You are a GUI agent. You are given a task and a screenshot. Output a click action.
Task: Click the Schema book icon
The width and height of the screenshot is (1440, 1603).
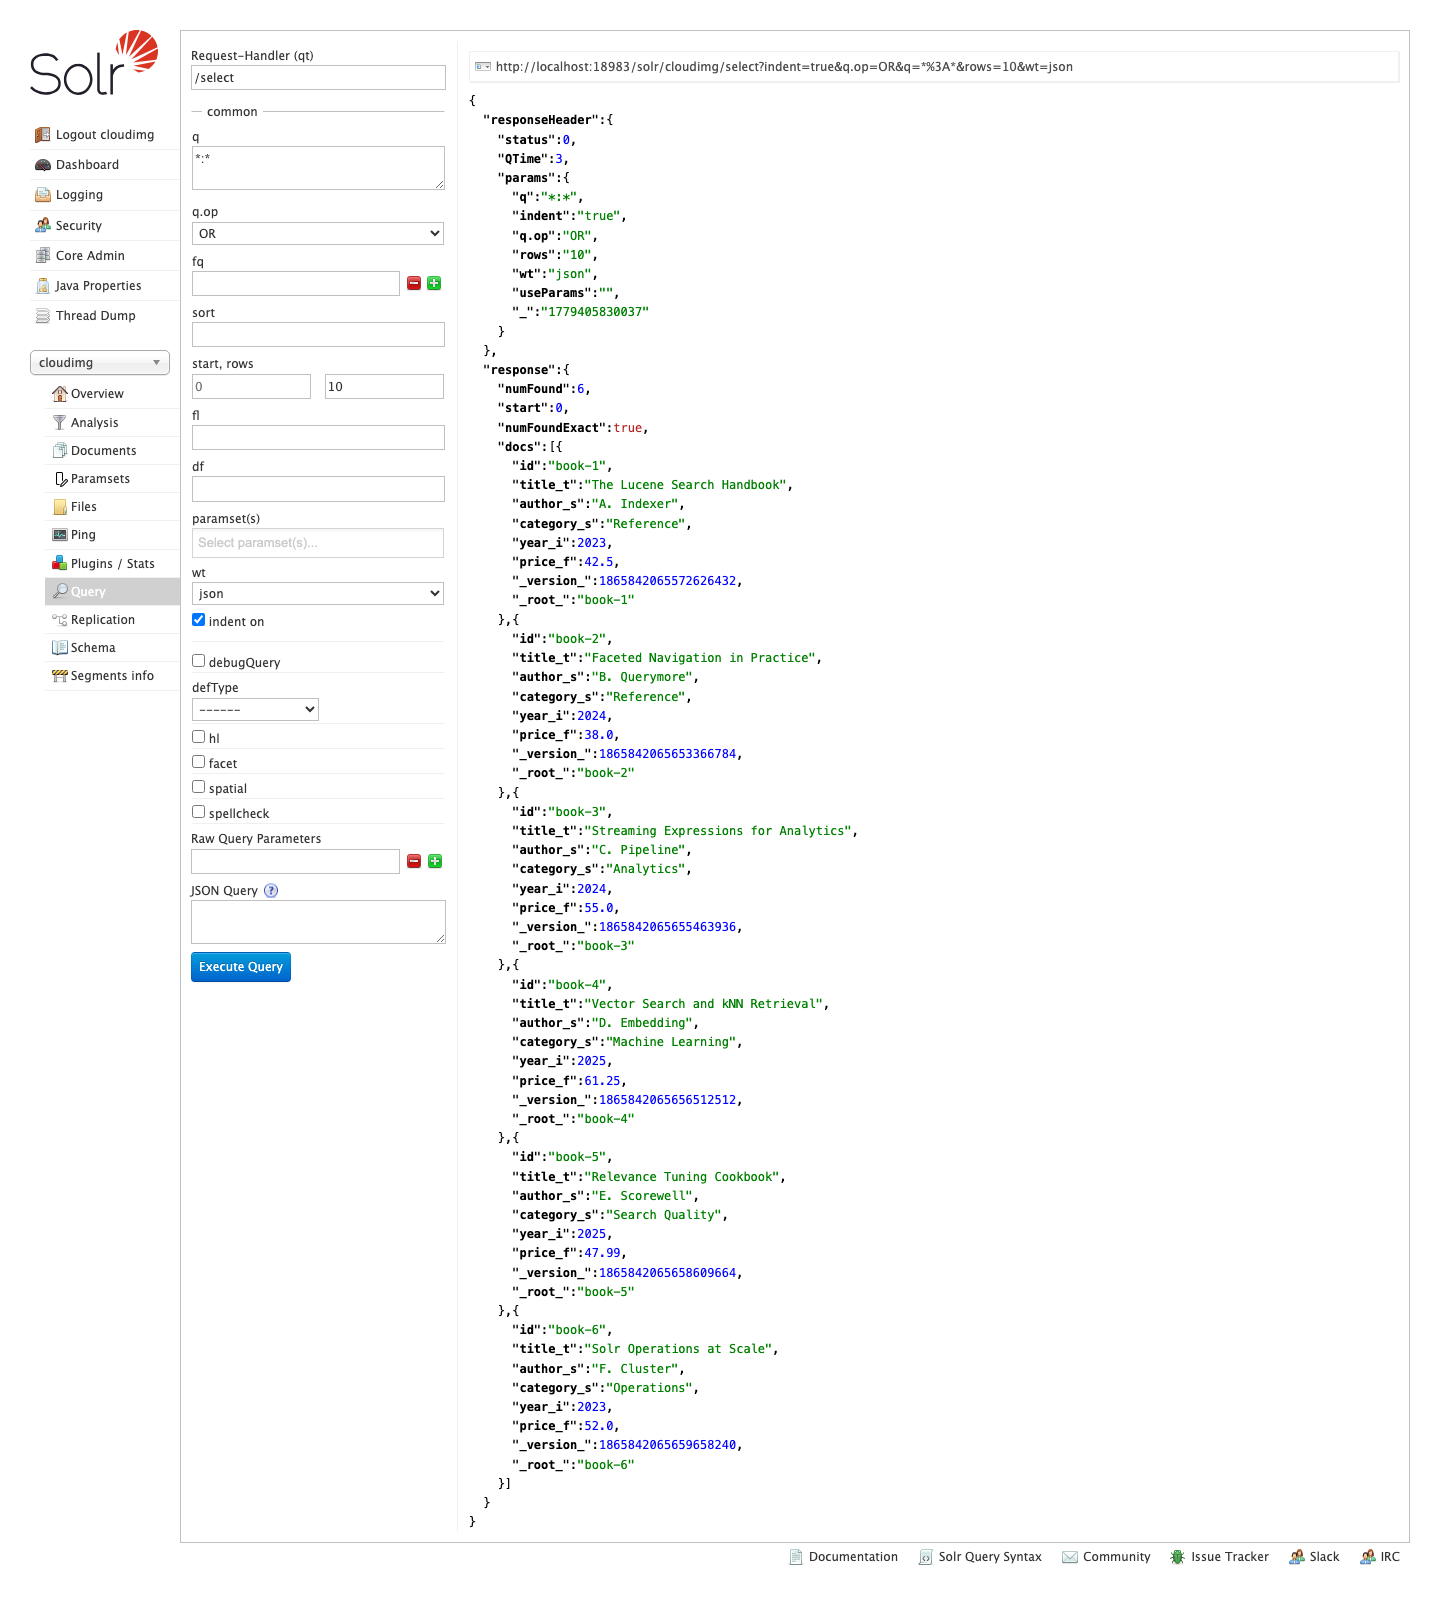point(60,648)
